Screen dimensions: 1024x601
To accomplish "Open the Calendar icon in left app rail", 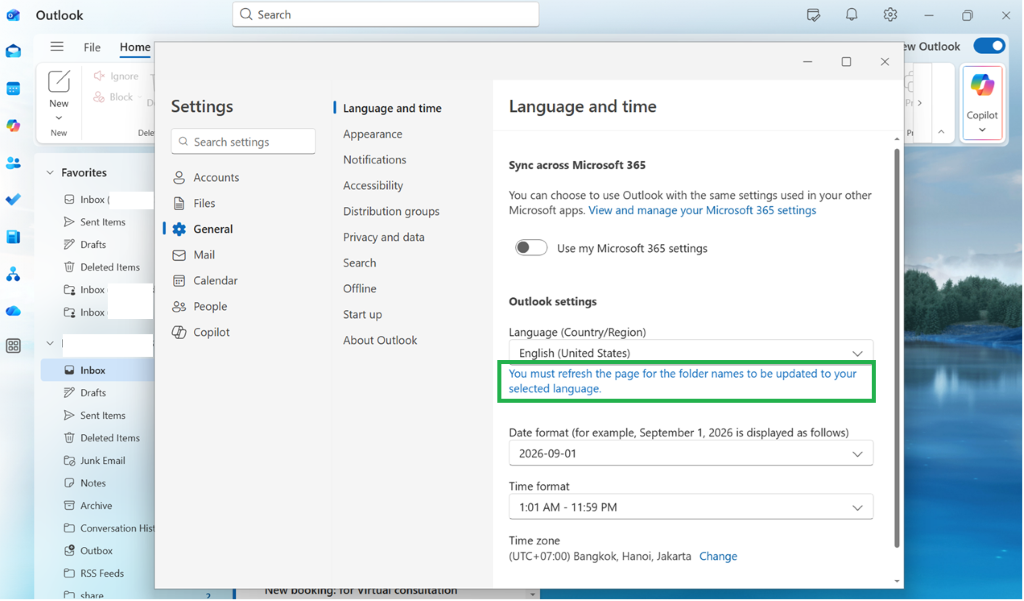I will point(13,89).
